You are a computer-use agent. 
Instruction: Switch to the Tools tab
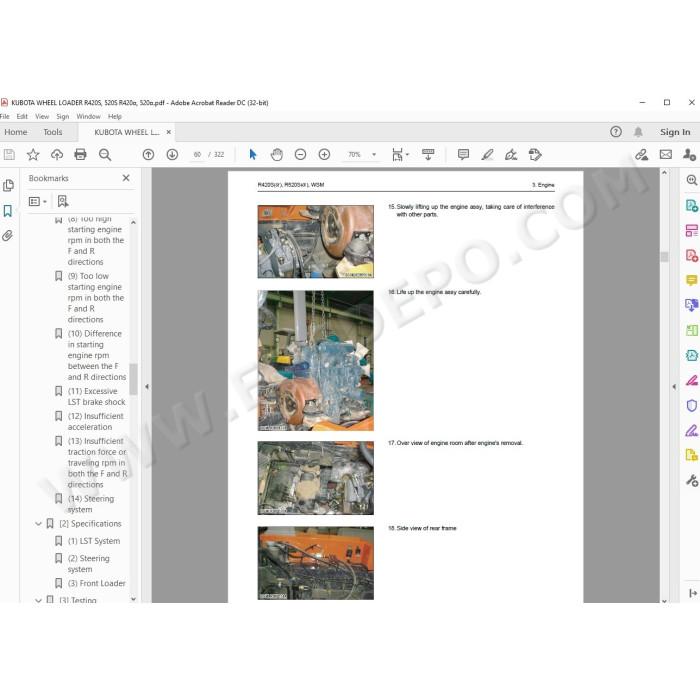[53, 132]
